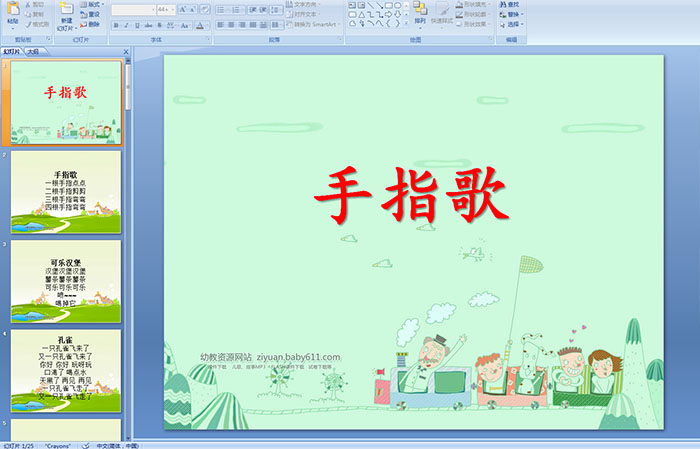Click the Cut (剪切) command
This screenshot has width=700, height=449.
click(x=34, y=4)
